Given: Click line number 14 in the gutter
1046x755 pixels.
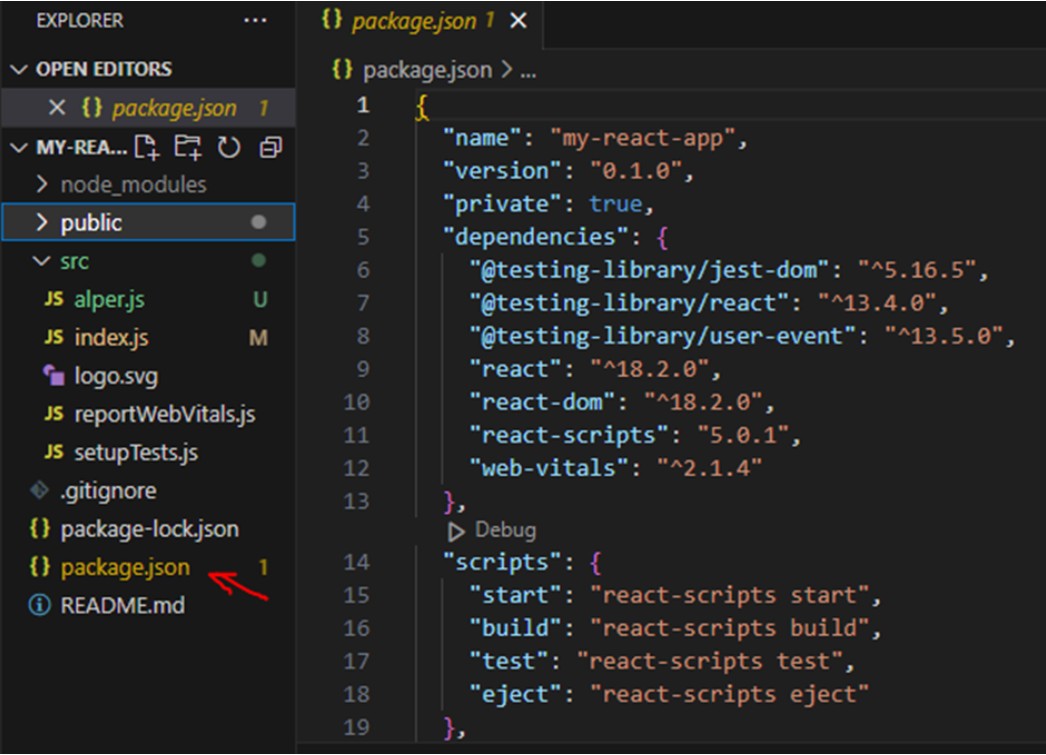Looking at the screenshot, I should click(357, 562).
